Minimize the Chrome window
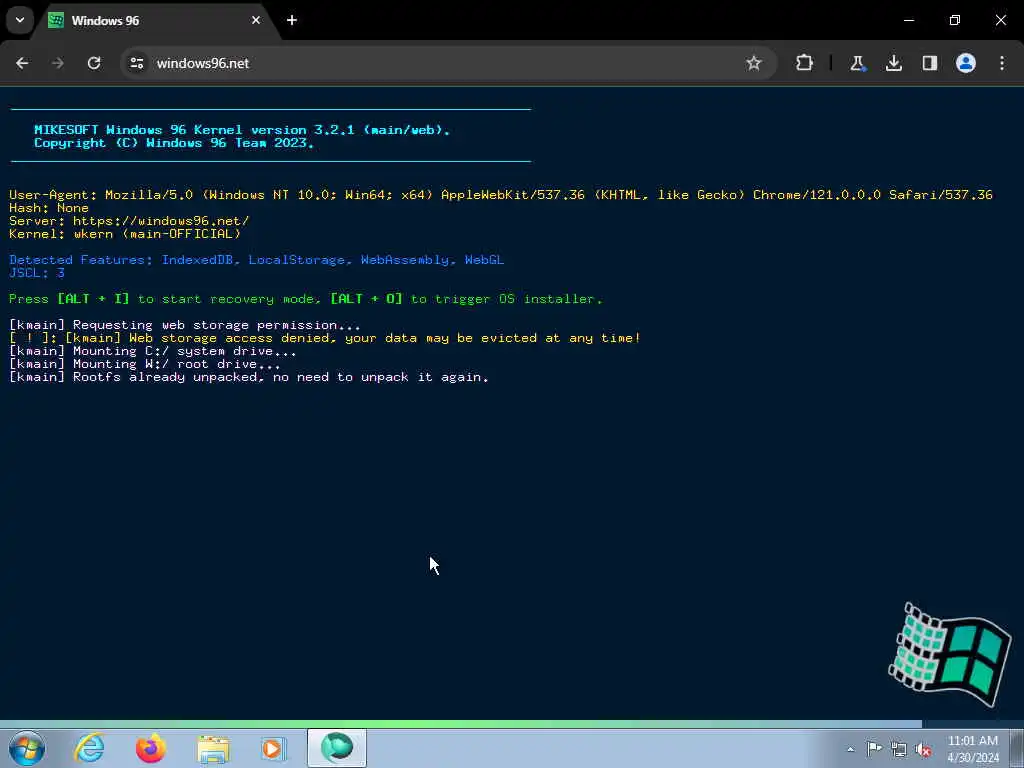The height and width of the screenshot is (768, 1024). coord(908,20)
